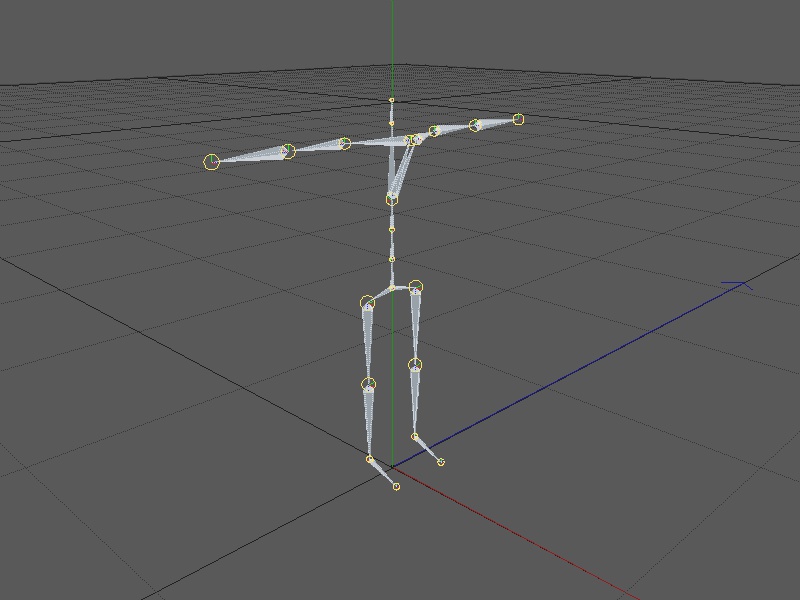800x600 pixels.
Task: Select the hand-tip joint of the long viewer's-left arm
Action: click(x=211, y=162)
